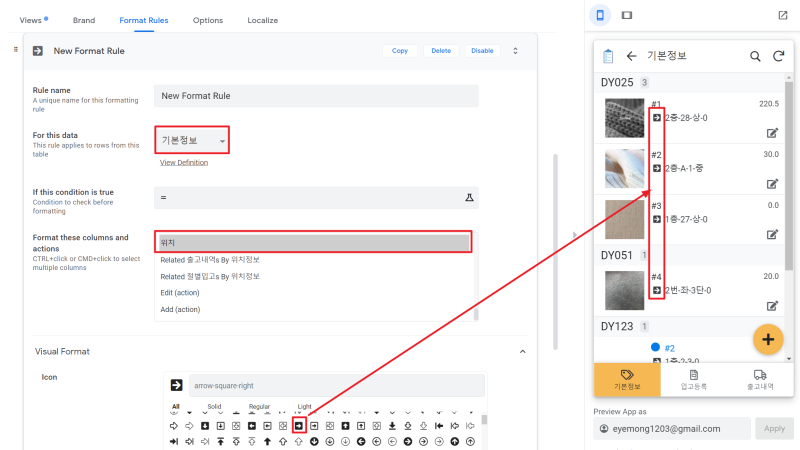Select Add (action) in column list

pos(314,310)
